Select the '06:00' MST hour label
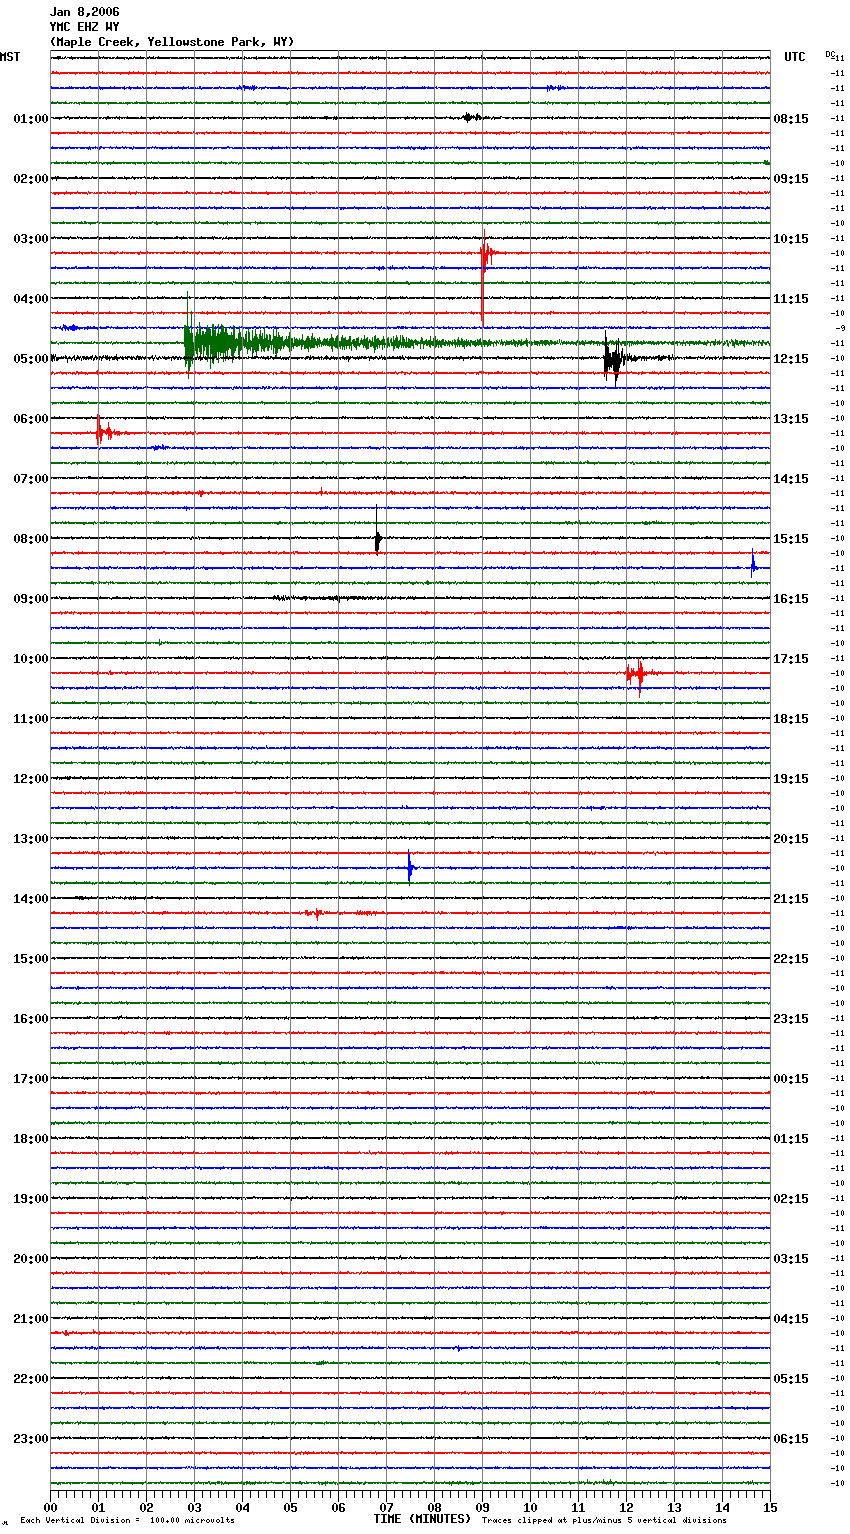This screenshot has height=1534, width=850. (31, 419)
